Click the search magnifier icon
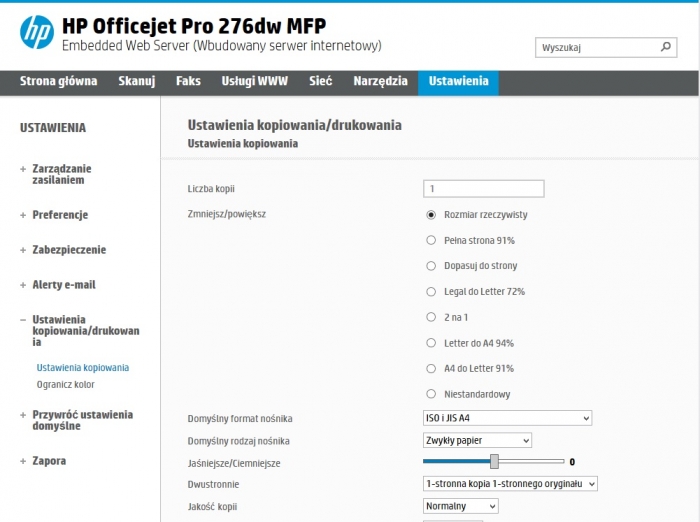 [x=666, y=47]
